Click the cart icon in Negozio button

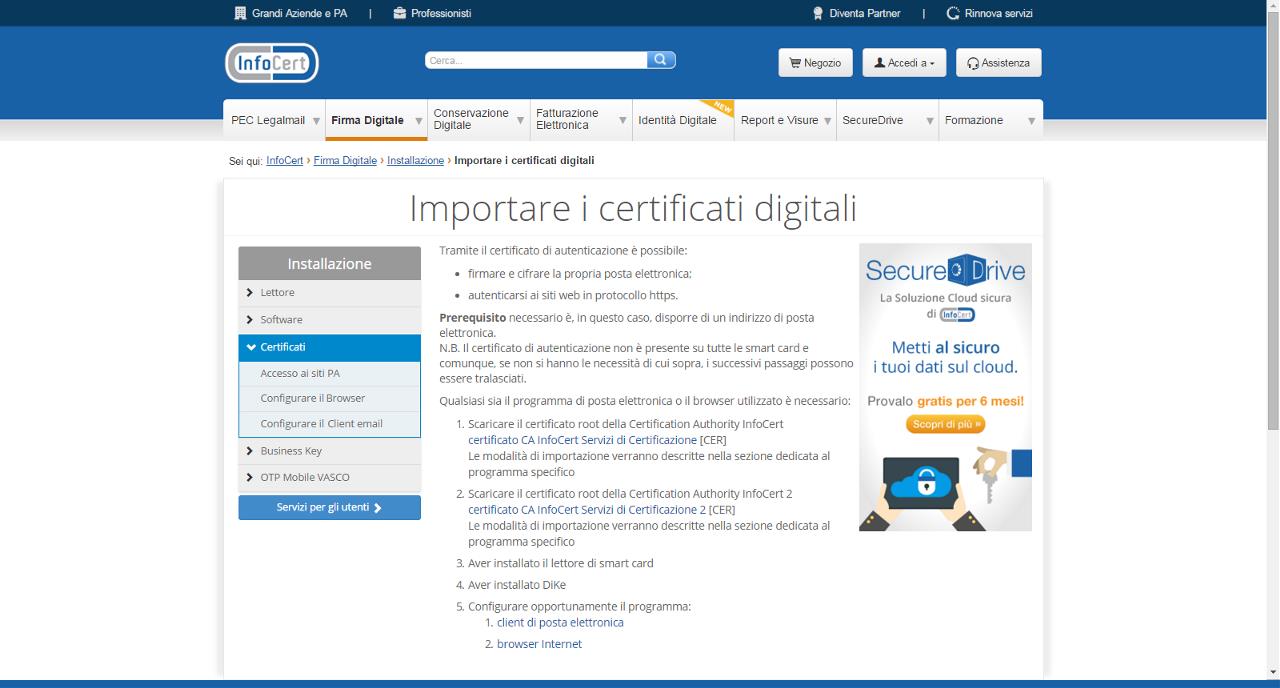(795, 63)
